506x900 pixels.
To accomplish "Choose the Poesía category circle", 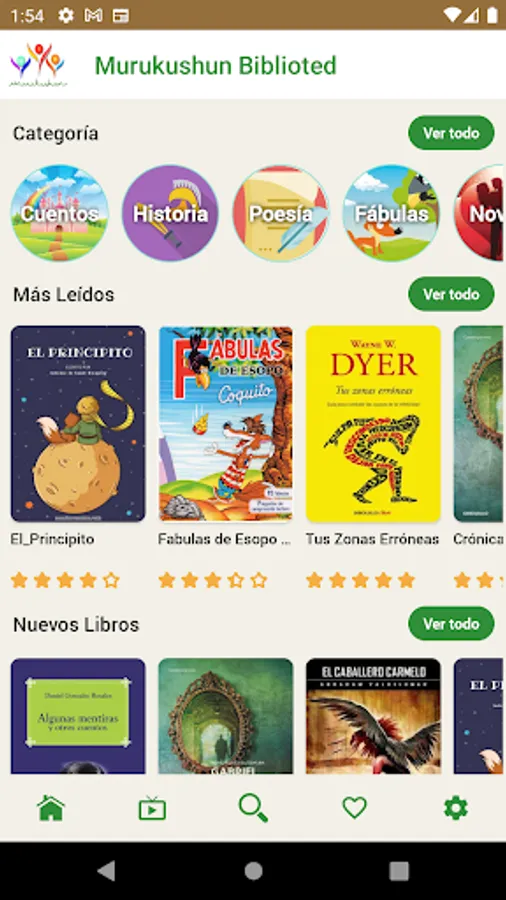I will pos(281,213).
